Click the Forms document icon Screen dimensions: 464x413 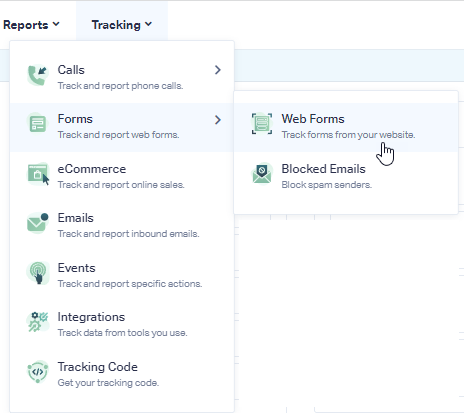(38, 123)
